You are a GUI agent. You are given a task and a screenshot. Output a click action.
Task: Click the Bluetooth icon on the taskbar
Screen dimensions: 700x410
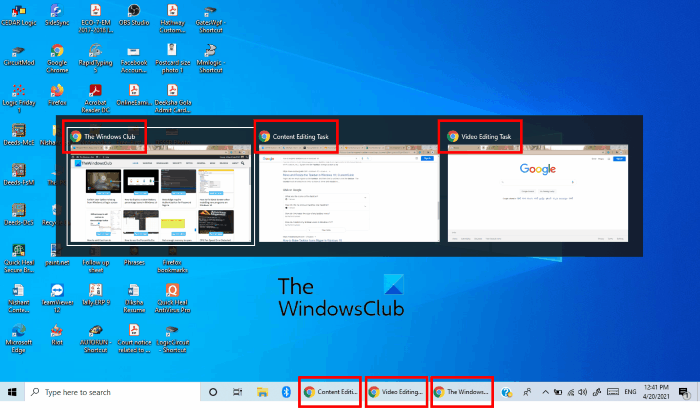(286, 392)
